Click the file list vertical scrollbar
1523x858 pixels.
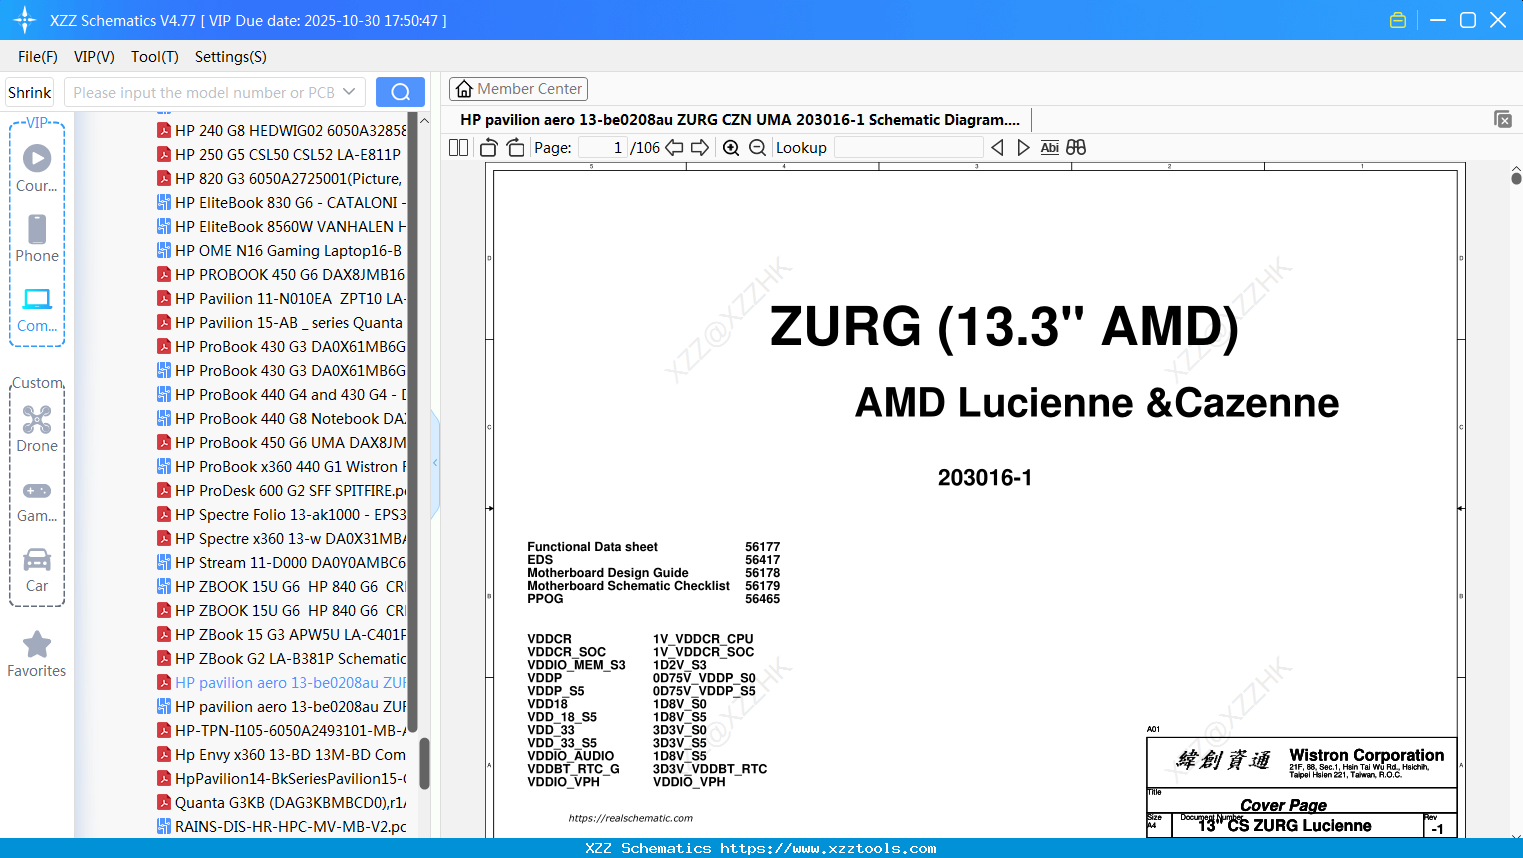pyautogui.click(x=424, y=763)
